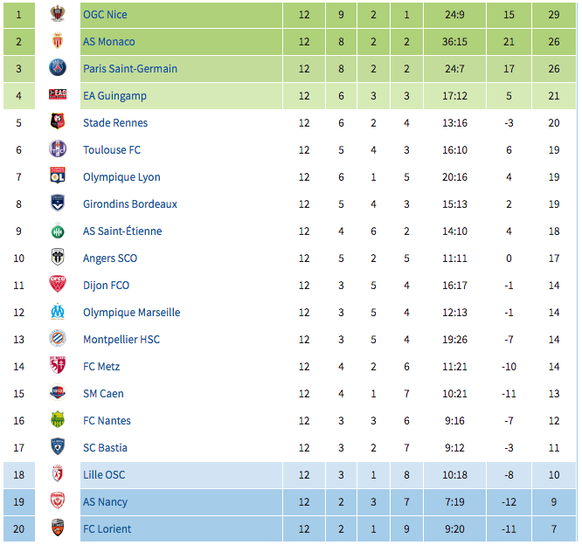
Task: Open the Girondins Bordeaux team page
Action: (130, 204)
